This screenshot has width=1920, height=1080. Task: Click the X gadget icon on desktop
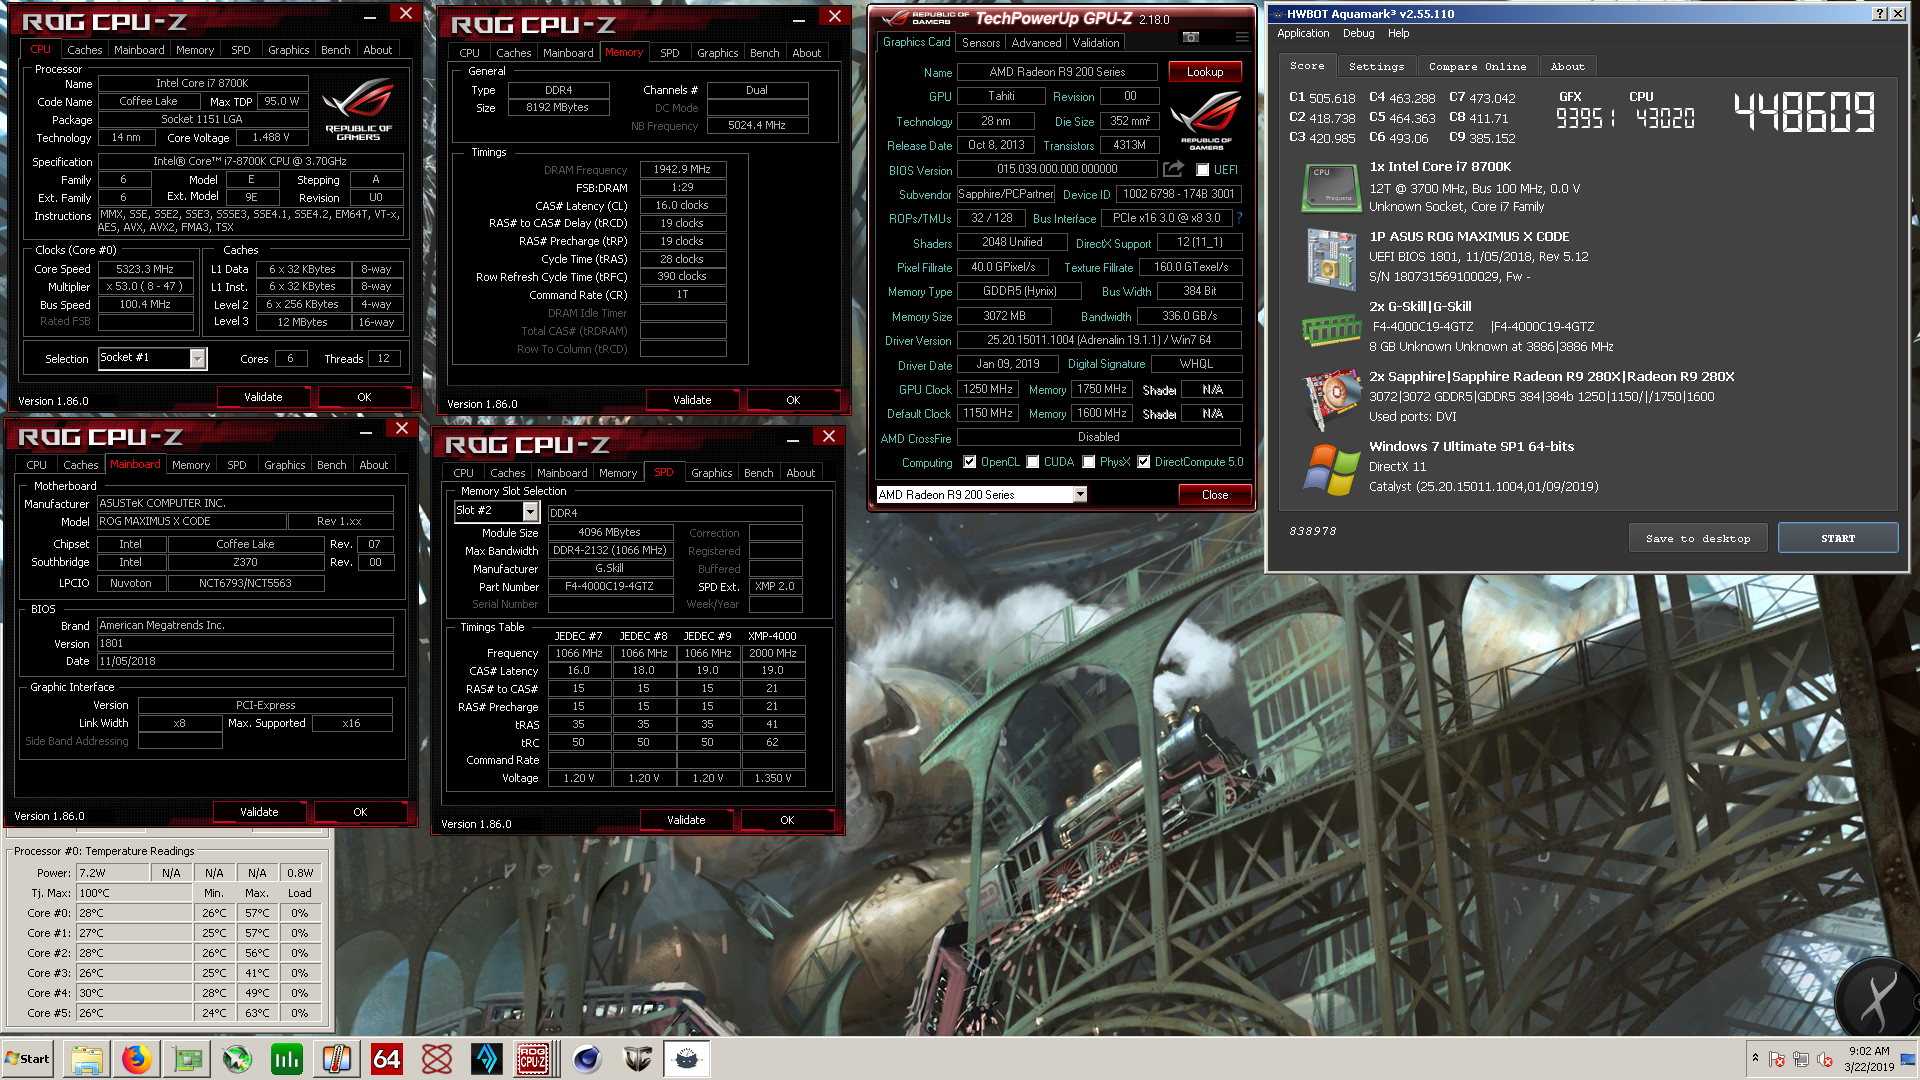pos(1877,996)
